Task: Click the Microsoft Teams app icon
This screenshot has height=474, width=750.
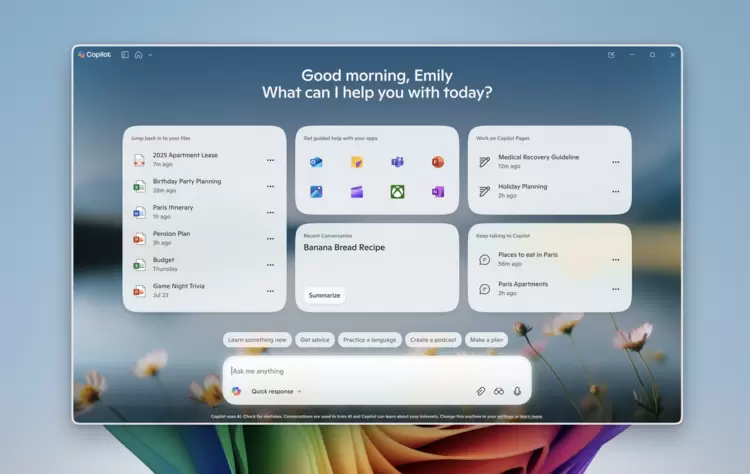Action: click(x=397, y=162)
